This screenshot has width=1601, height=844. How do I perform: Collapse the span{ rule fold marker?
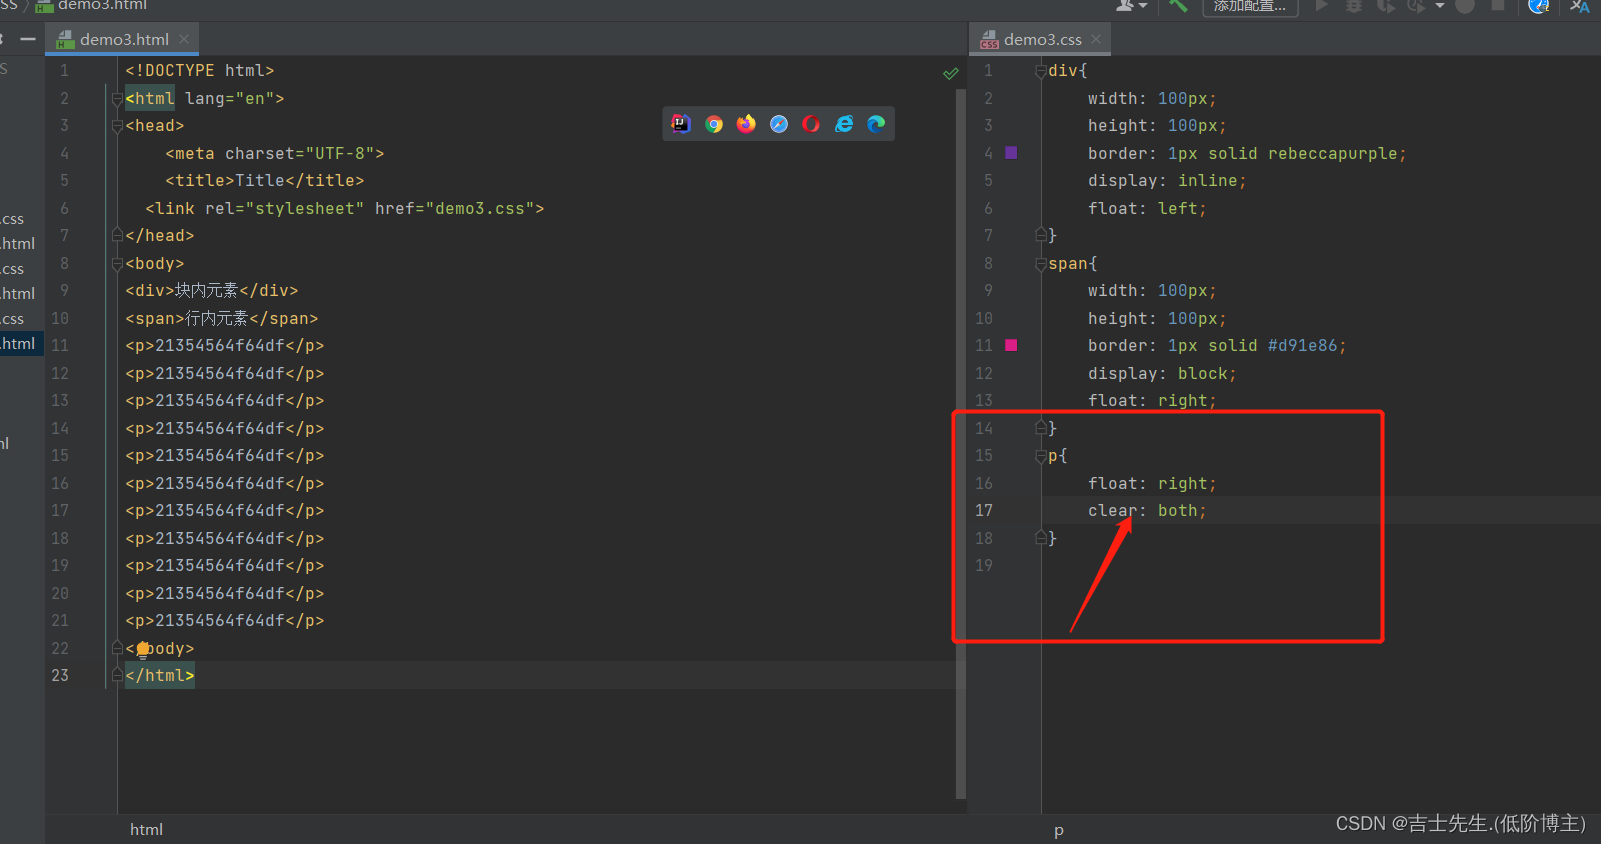(1041, 264)
